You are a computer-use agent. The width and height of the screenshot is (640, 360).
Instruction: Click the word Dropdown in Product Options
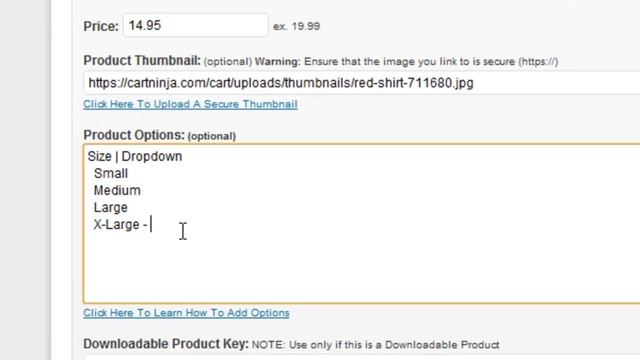point(152,156)
